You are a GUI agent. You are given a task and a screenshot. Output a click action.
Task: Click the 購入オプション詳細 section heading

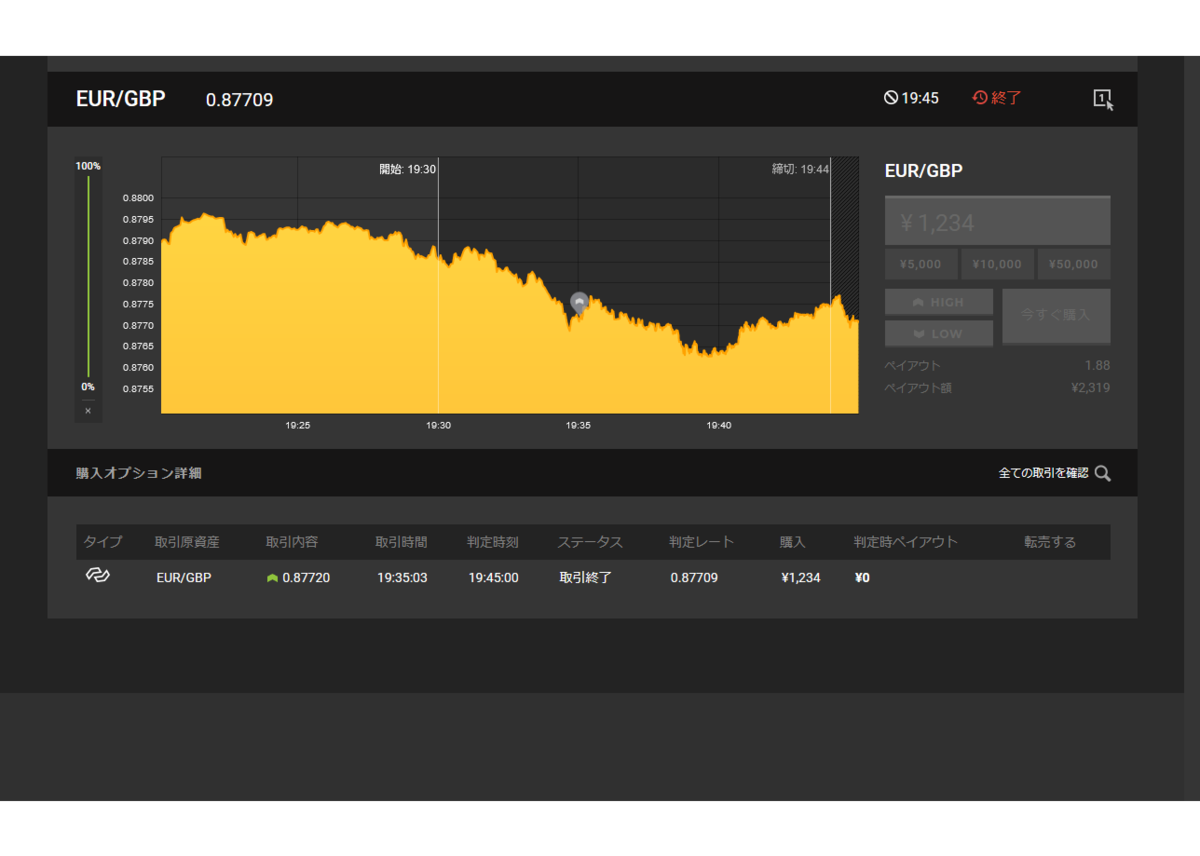(139, 473)
